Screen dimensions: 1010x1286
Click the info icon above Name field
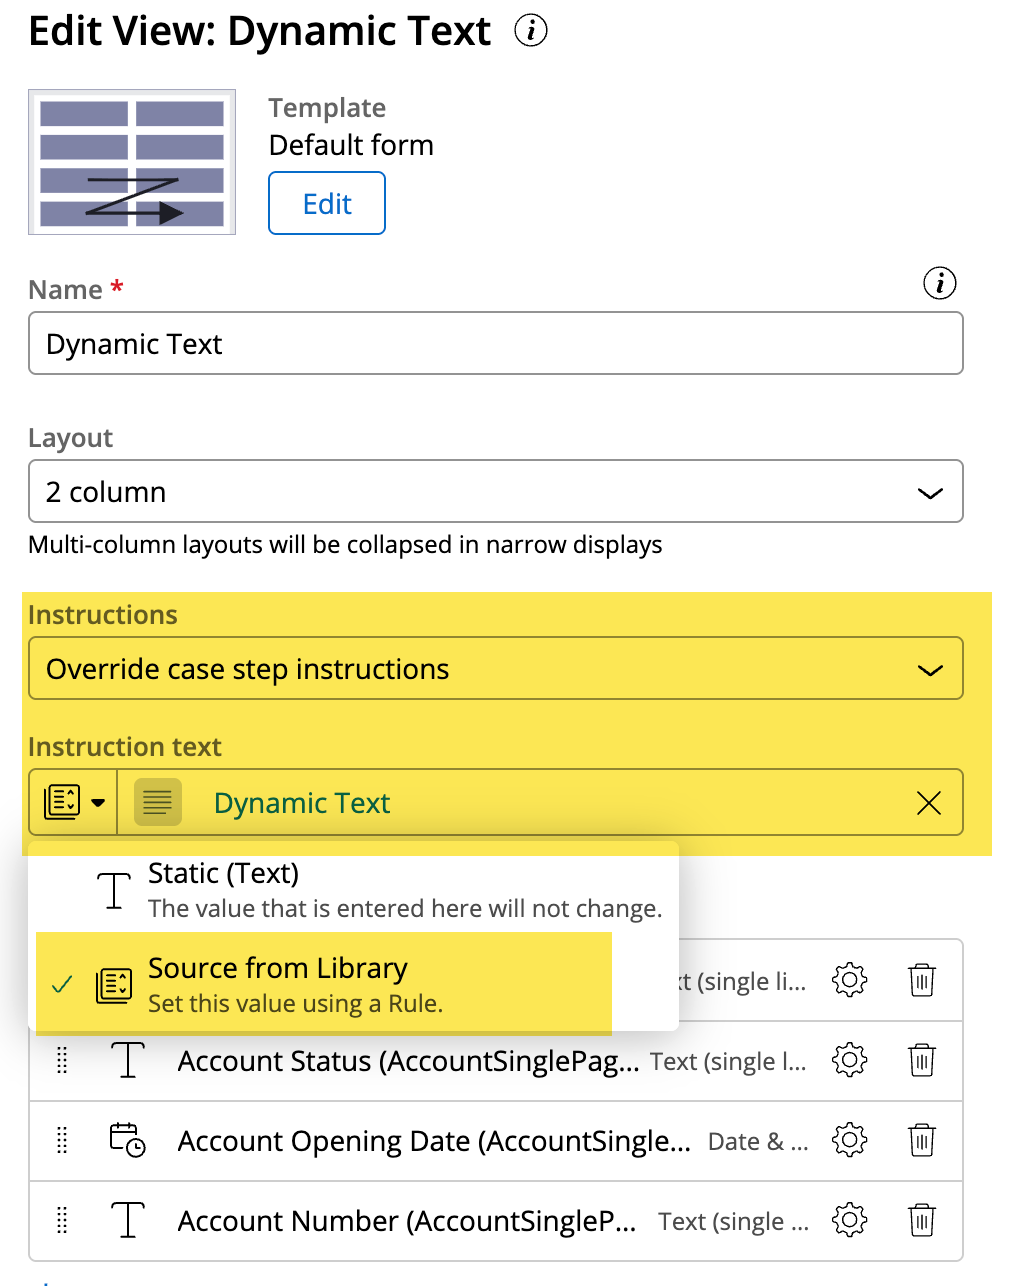[939, 284]
